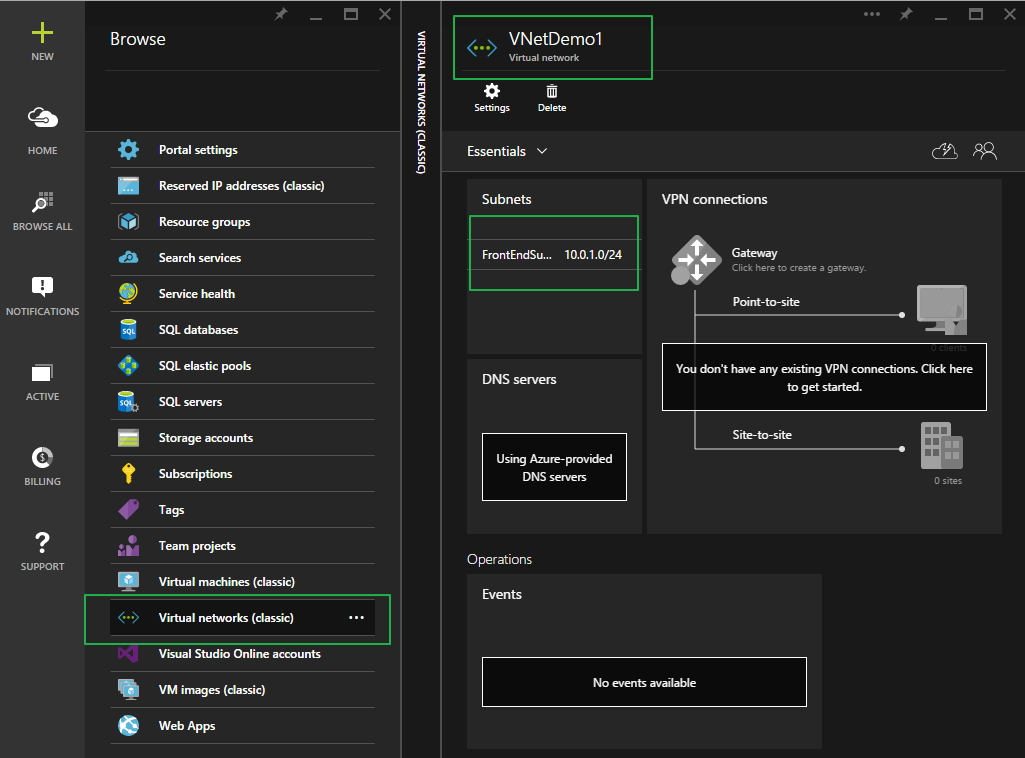Click the Subscriptions key icon
The height and width of the screenshot is (758, 1025).
(x=128, y=473)
